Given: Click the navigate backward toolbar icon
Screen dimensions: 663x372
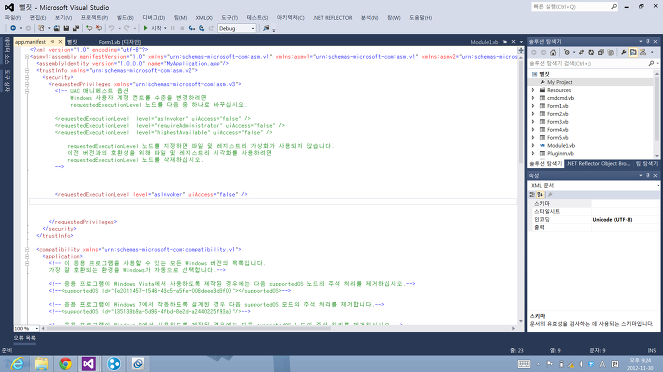Looking at the screenshot, I should pyautogui.click(x=13, y=28).
